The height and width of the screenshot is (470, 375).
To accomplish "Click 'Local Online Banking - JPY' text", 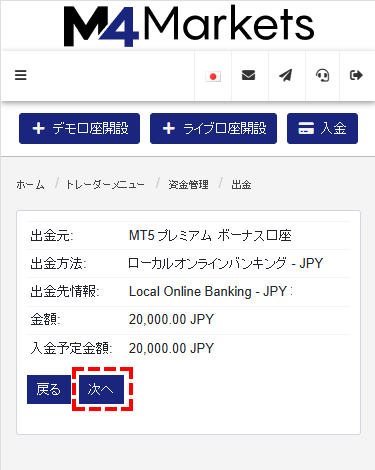I will click(208, 292).
